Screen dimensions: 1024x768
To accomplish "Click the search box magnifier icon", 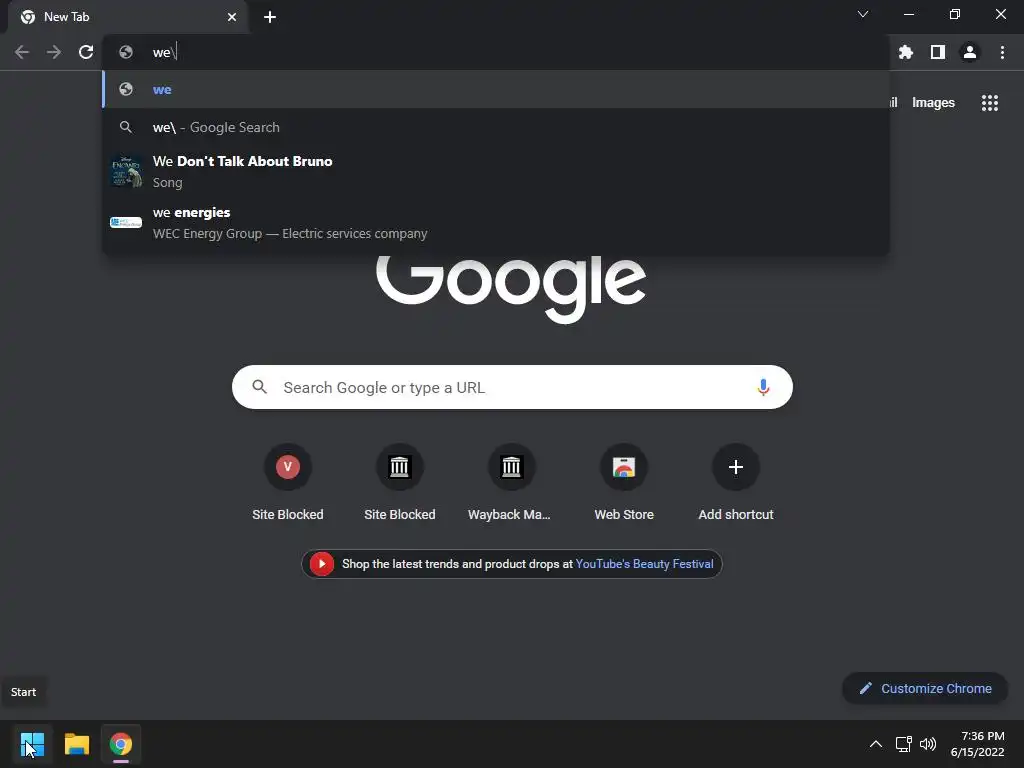I will pos(260,387).
